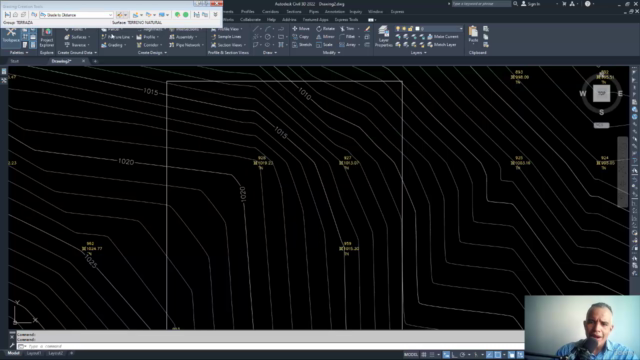
Task: Click the Set Grading Layer icon
Action: coord(23,15)
